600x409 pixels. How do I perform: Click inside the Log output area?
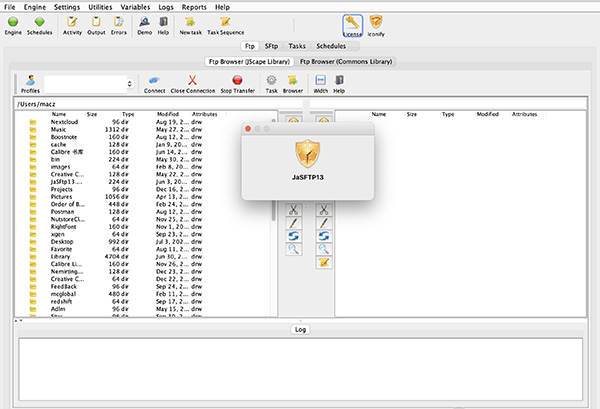pos(300,369)
